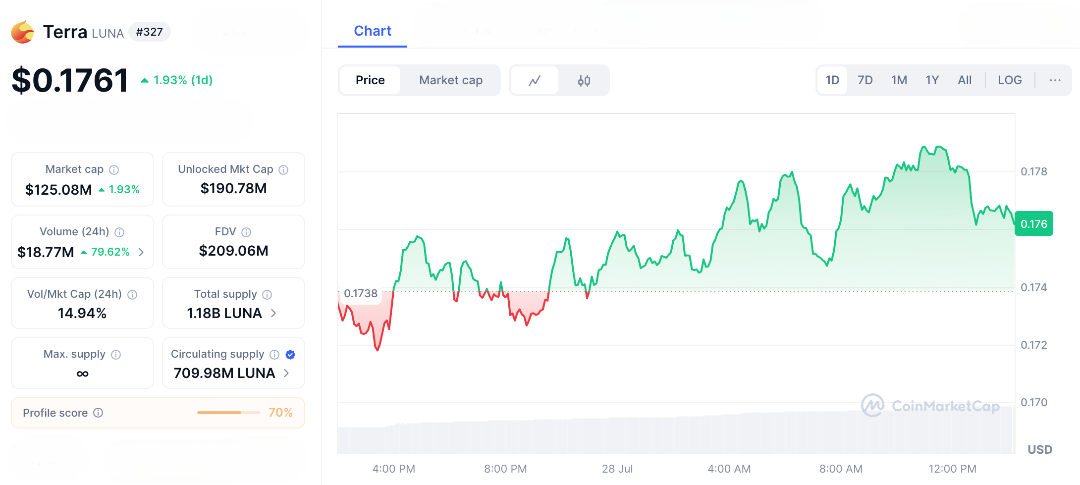The width and height of the screenshot is (1080, 485).
Task: Open the more options ellipsis menu
Action: (x=1055, y=80)
